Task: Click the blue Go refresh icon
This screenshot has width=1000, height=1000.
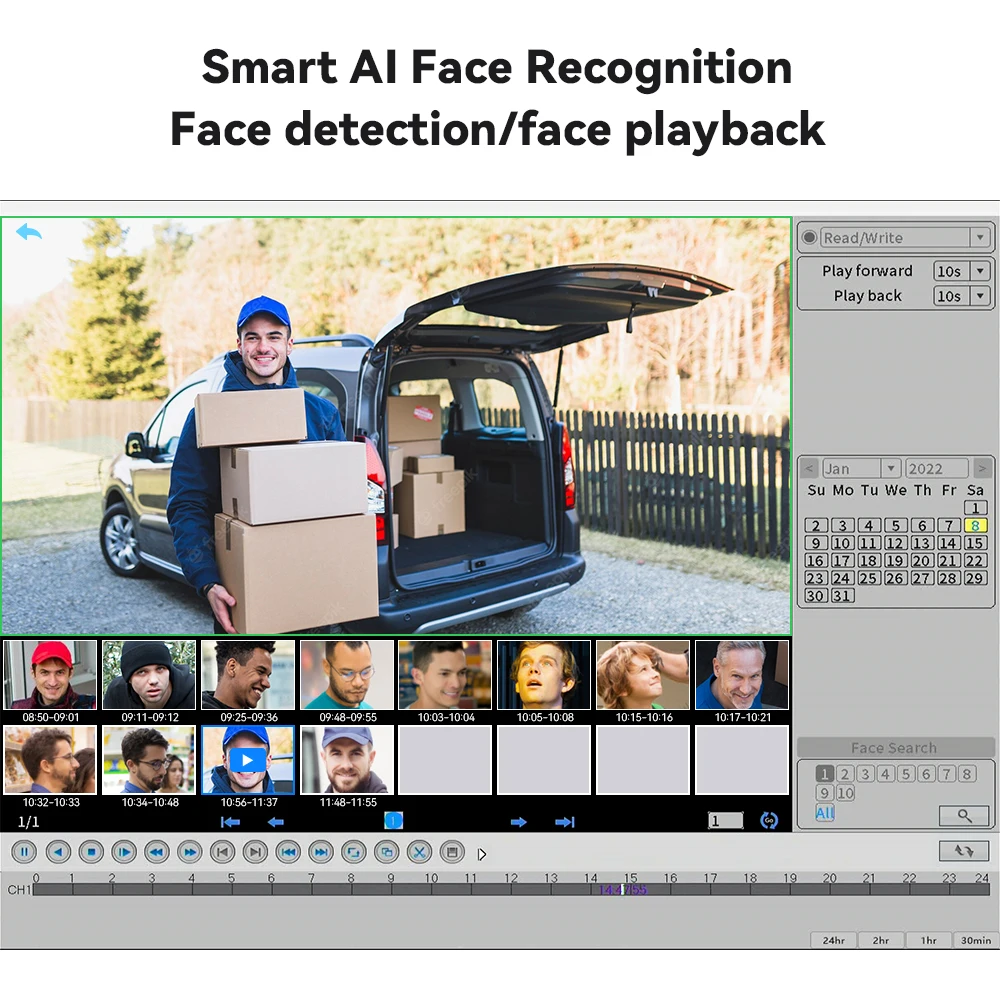Action: (769, 820)
